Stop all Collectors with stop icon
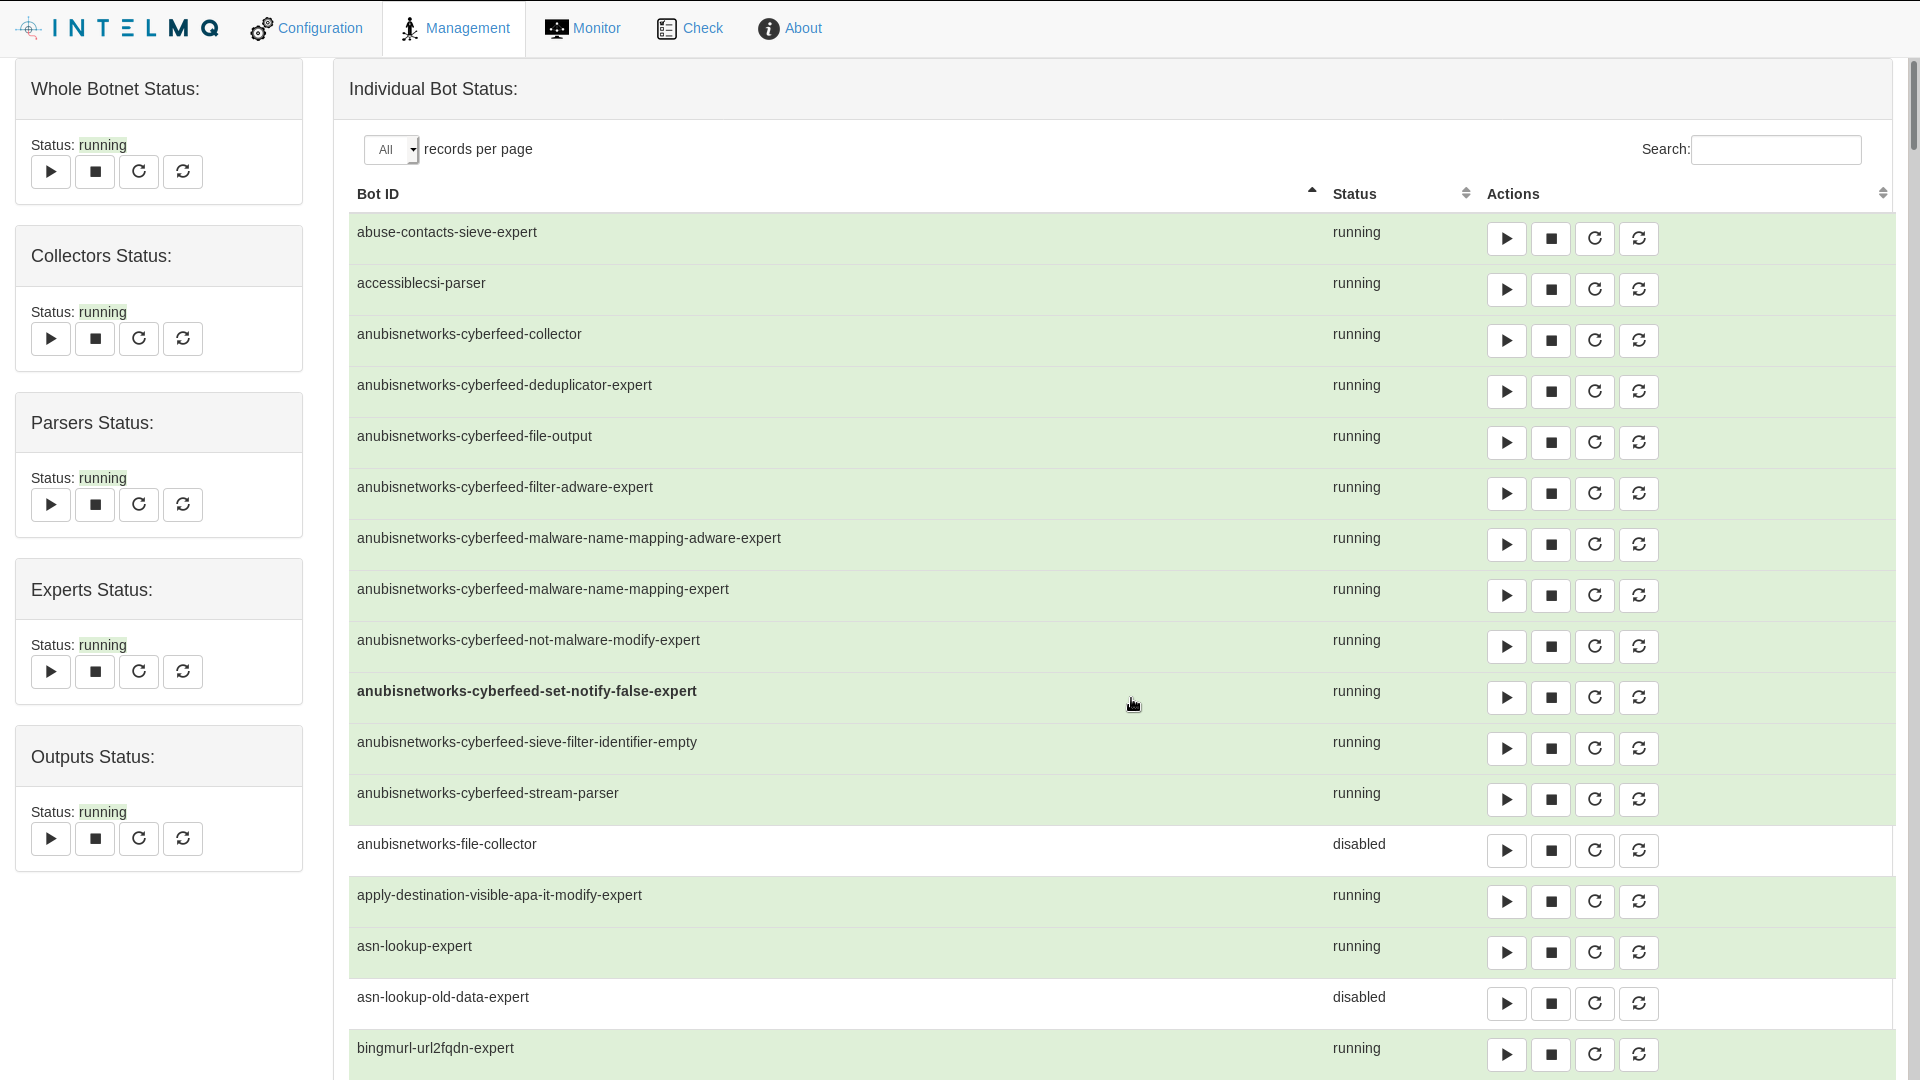 [95, 339]
